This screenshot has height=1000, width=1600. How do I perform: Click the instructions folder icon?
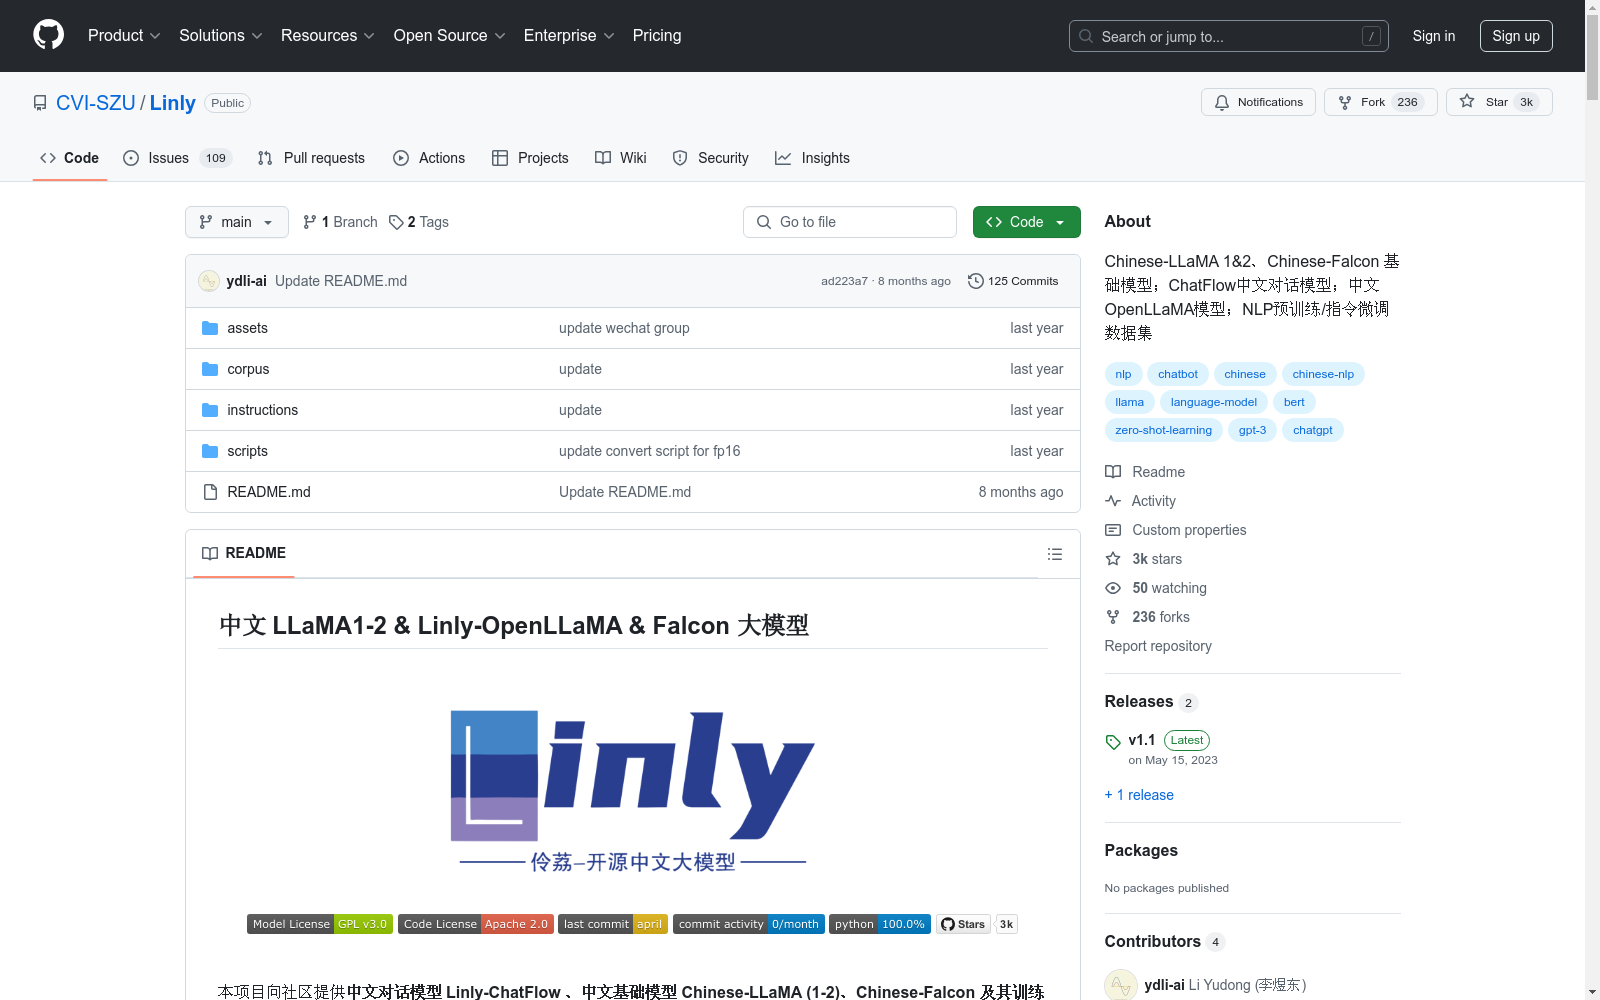click(x=210, y=410)
